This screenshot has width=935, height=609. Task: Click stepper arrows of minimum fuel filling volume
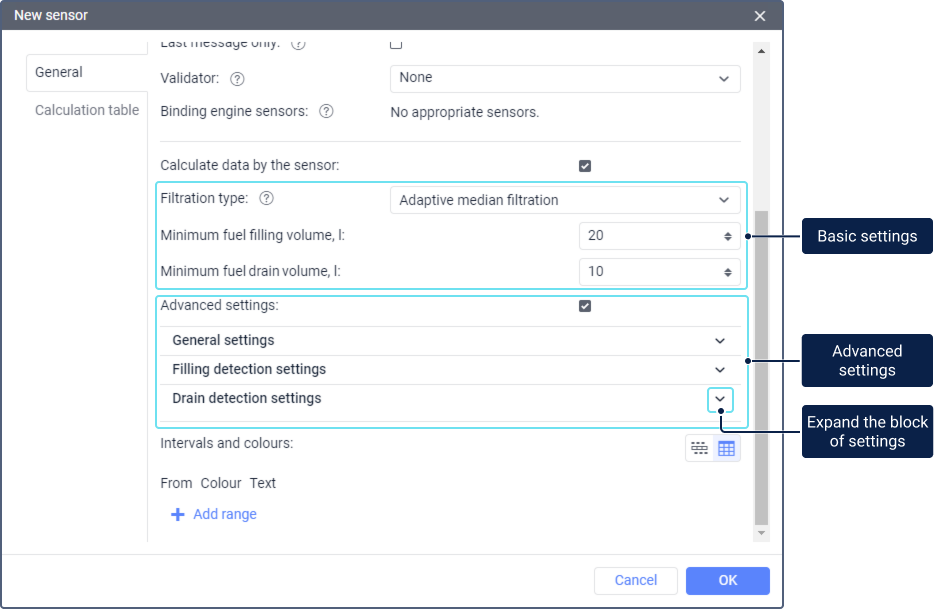[728, 236]
